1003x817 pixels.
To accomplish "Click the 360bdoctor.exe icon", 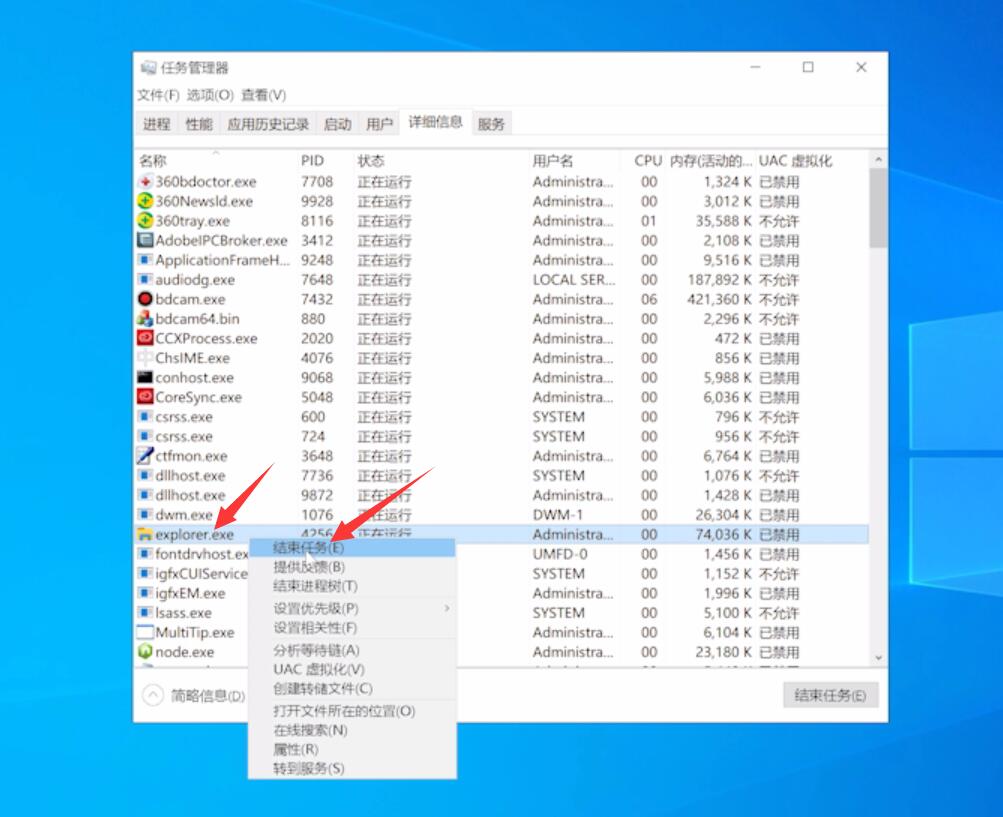I will [145, 182].
